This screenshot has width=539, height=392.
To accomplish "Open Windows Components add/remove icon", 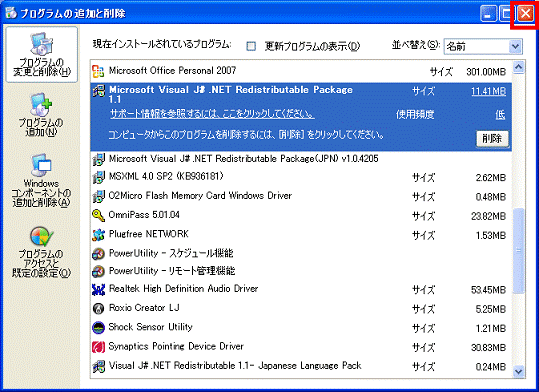I will click(x=41, y=165).
